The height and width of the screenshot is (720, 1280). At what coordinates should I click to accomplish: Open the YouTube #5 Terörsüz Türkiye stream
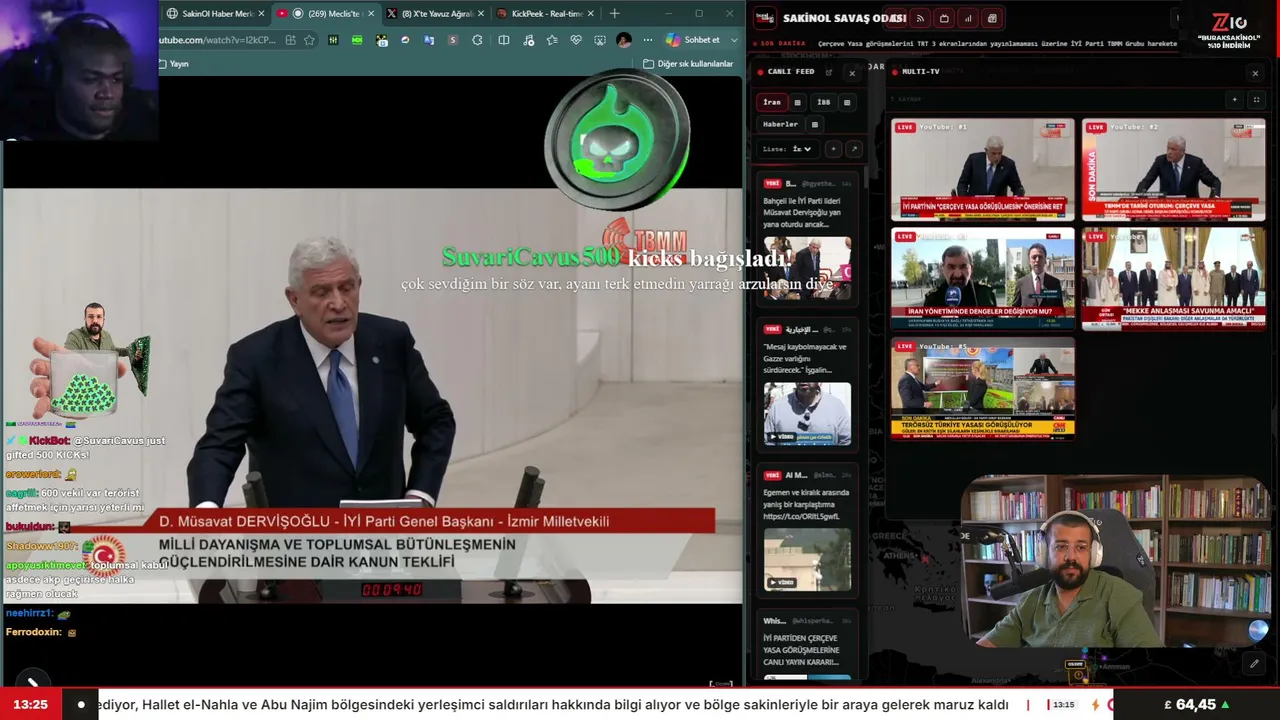[x=983, y=388]
